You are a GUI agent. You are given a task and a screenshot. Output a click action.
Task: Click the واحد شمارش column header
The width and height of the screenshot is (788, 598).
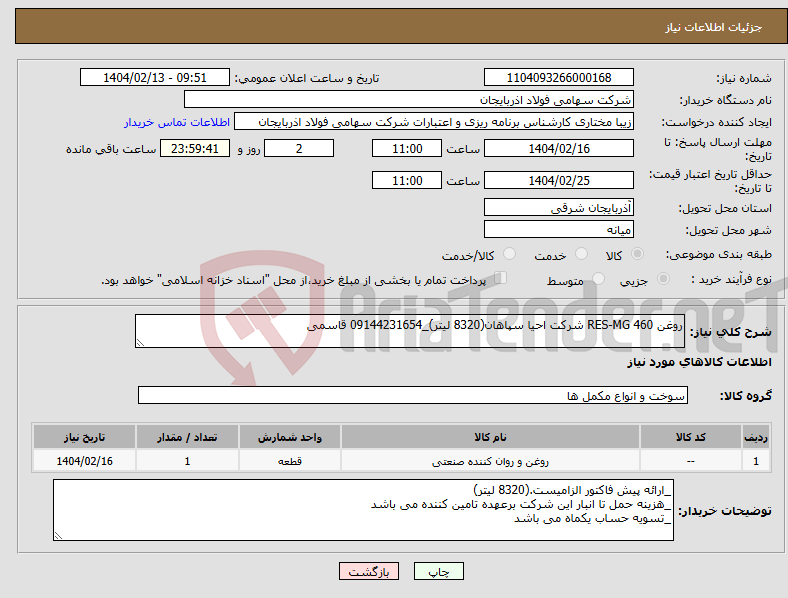[290, 437]
